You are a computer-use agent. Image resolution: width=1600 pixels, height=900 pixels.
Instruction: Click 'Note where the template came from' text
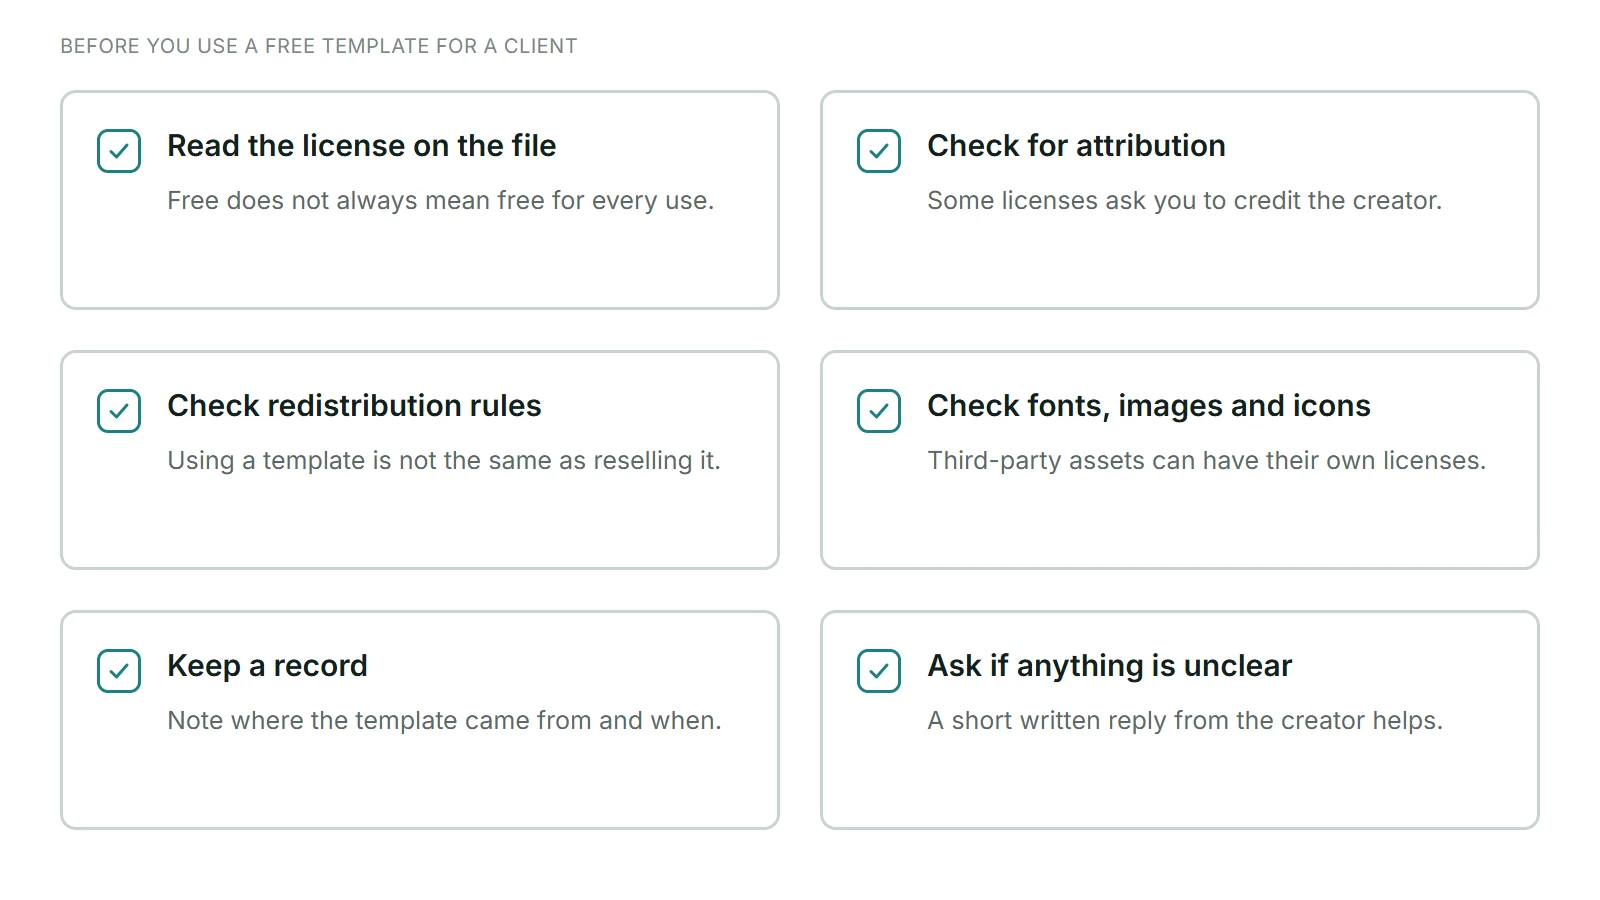pos(379,721)
